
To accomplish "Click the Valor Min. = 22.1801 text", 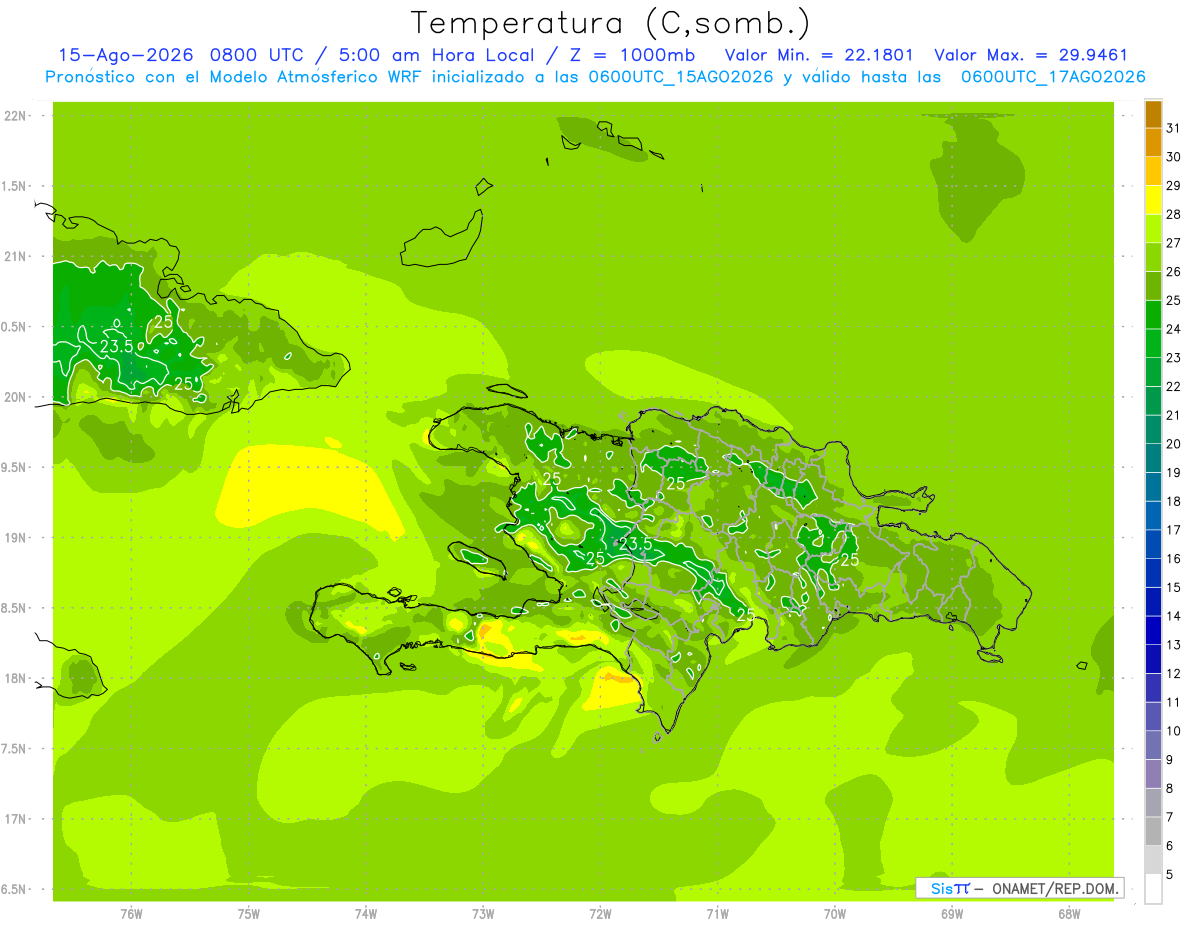I will click(818, 55).
